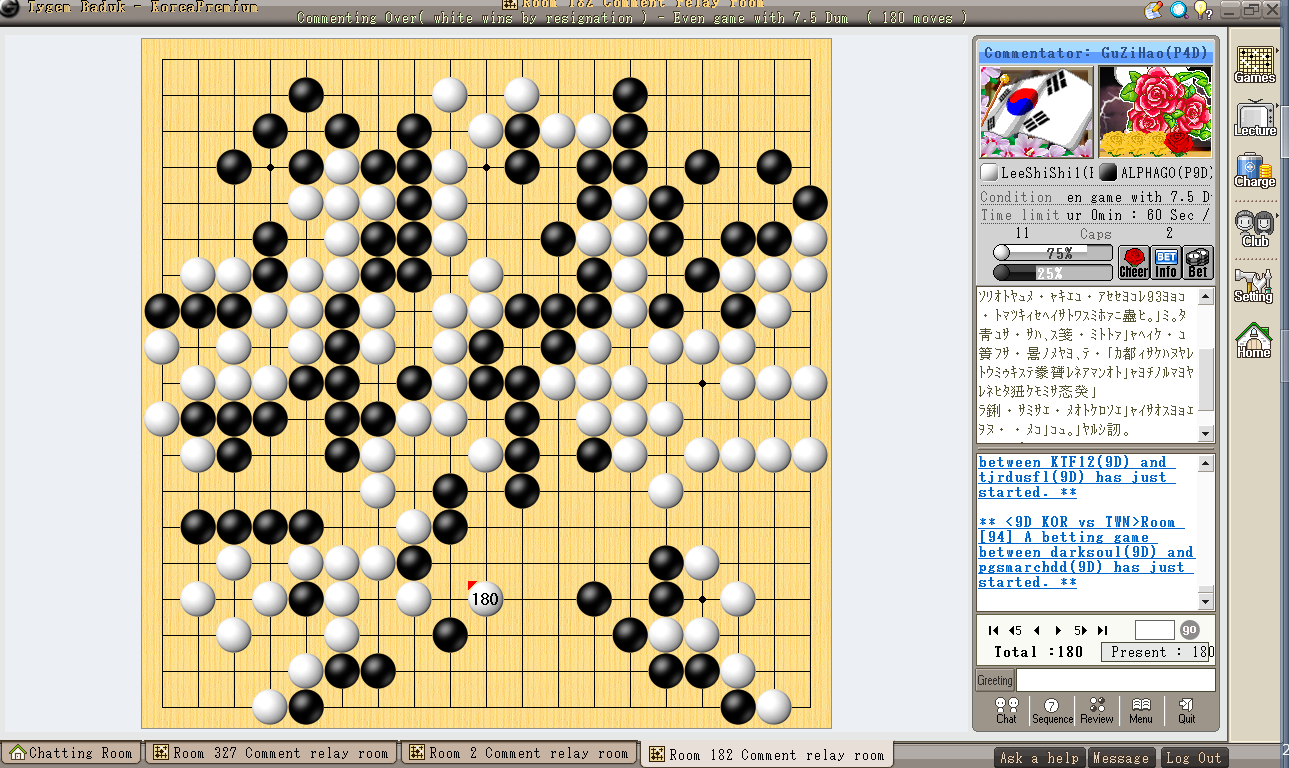Screen dimensions: 1289x768
Task: Click white player's Korean flag avatar
Action: click(x=1036, y=112)
